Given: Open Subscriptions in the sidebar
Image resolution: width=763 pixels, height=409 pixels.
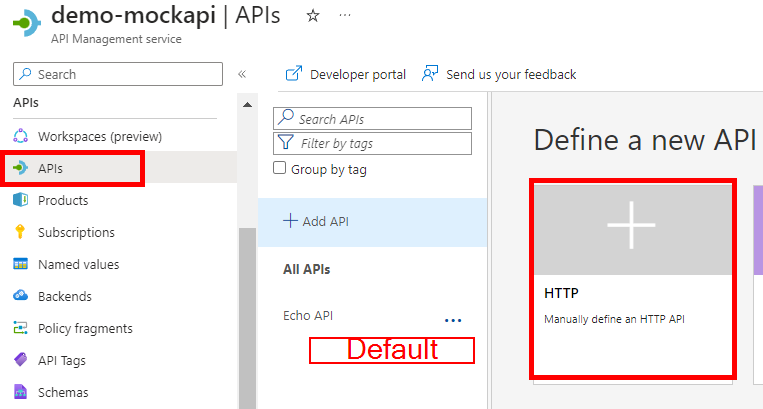Looking at the screenshot, I should pyautogui.click(x=76, y=232).
